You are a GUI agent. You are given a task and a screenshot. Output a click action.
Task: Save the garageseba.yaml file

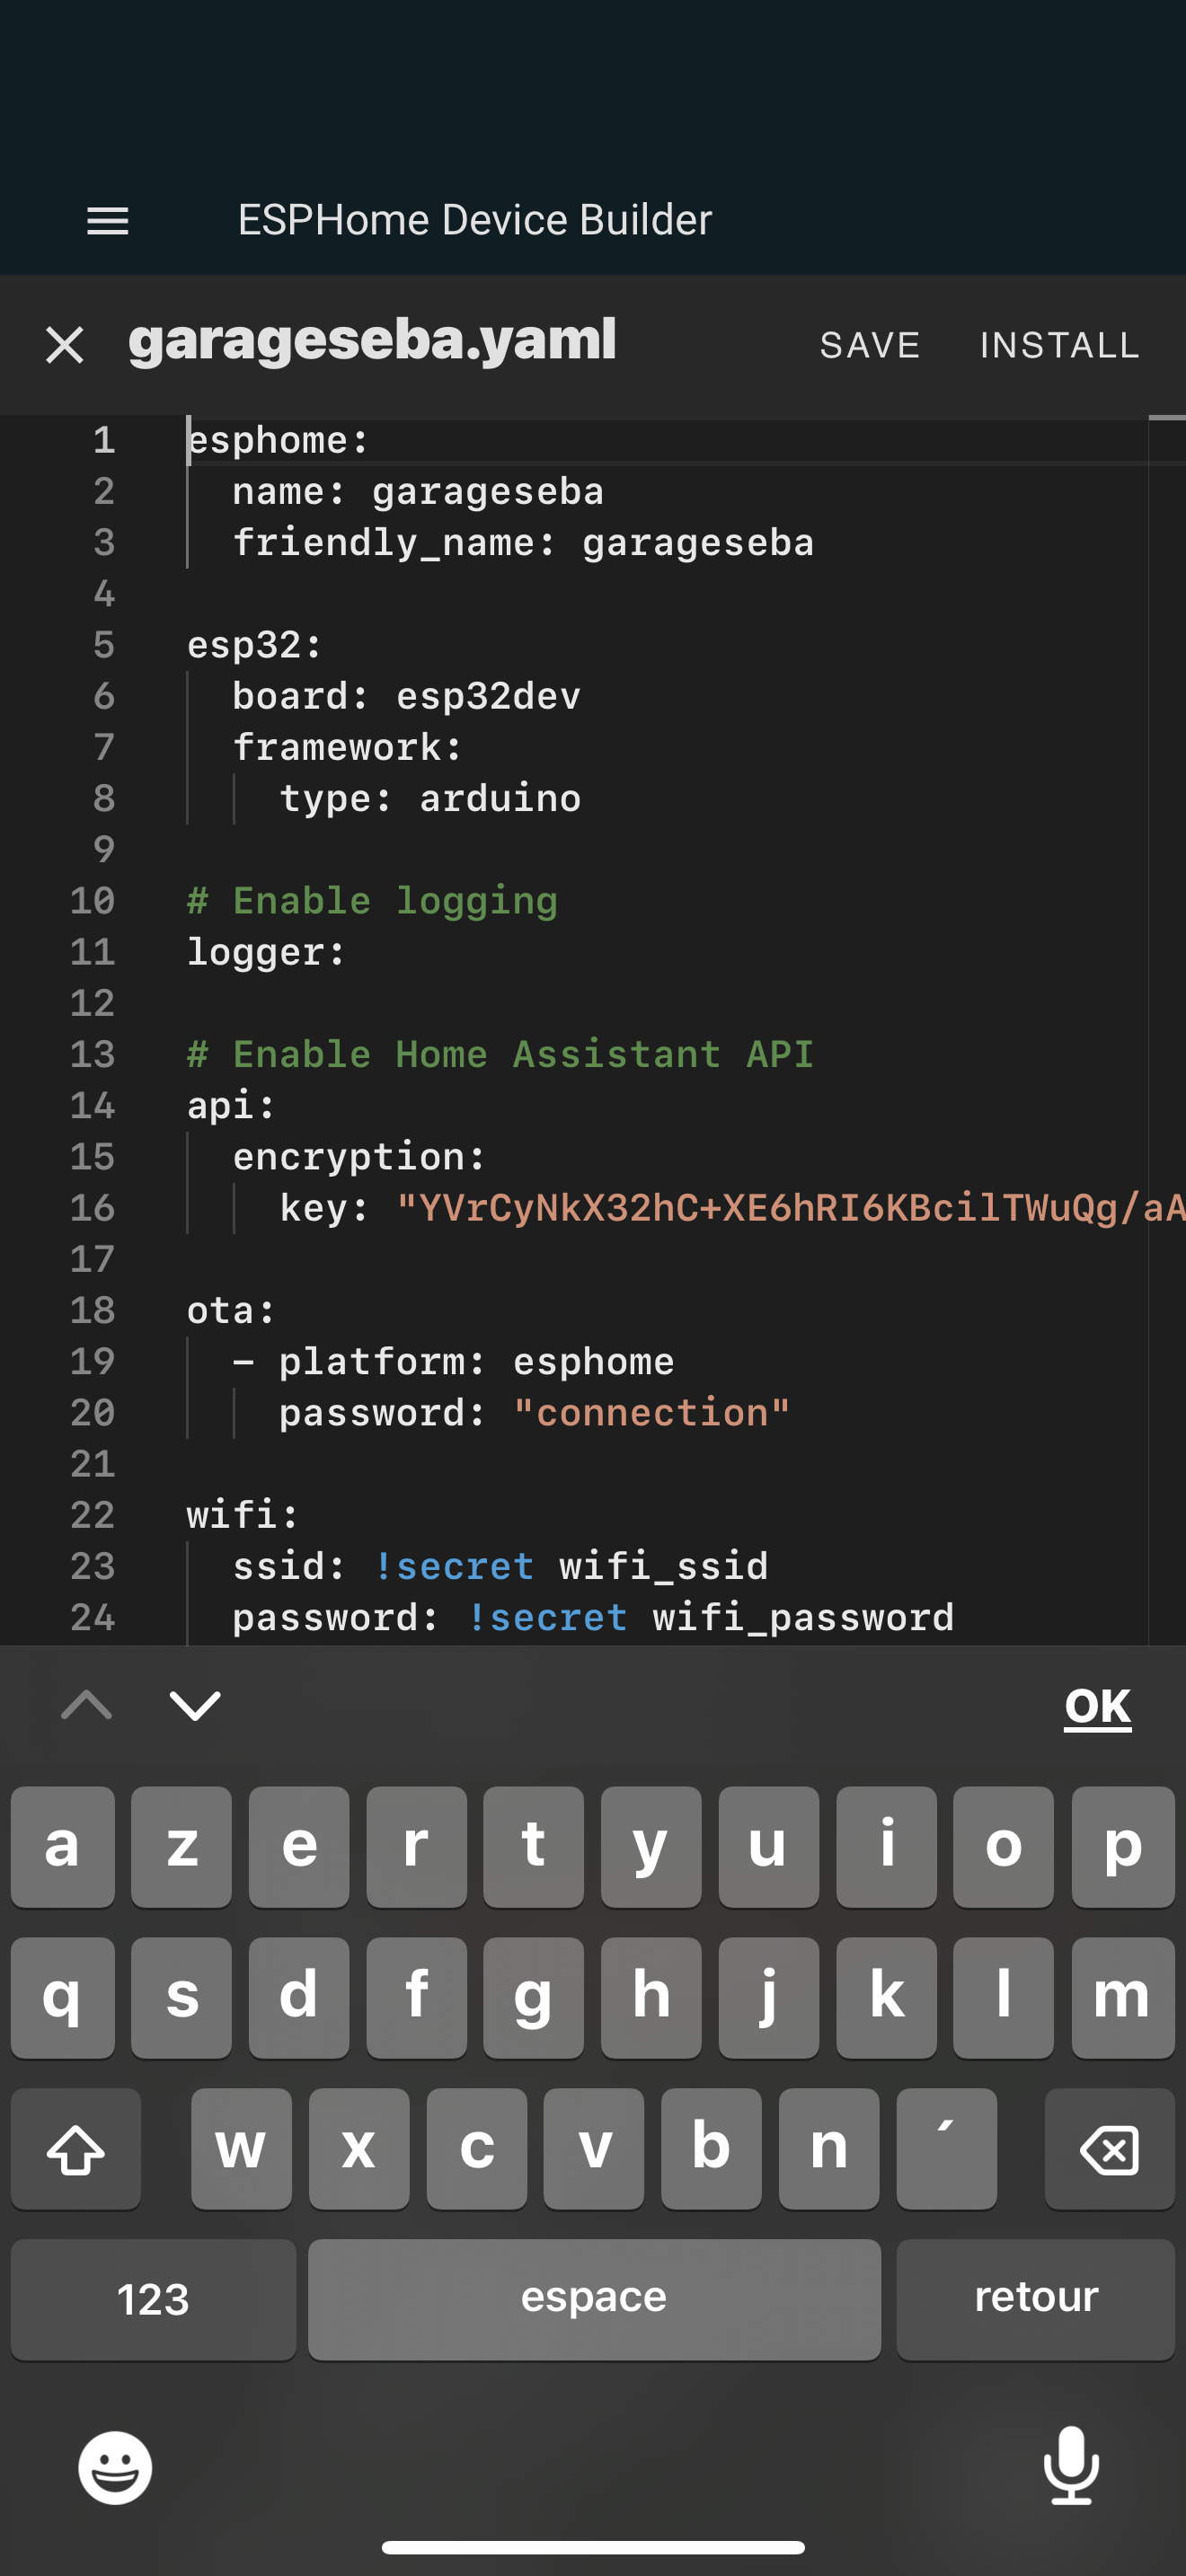pyautogui.click(x=869, y=346)
